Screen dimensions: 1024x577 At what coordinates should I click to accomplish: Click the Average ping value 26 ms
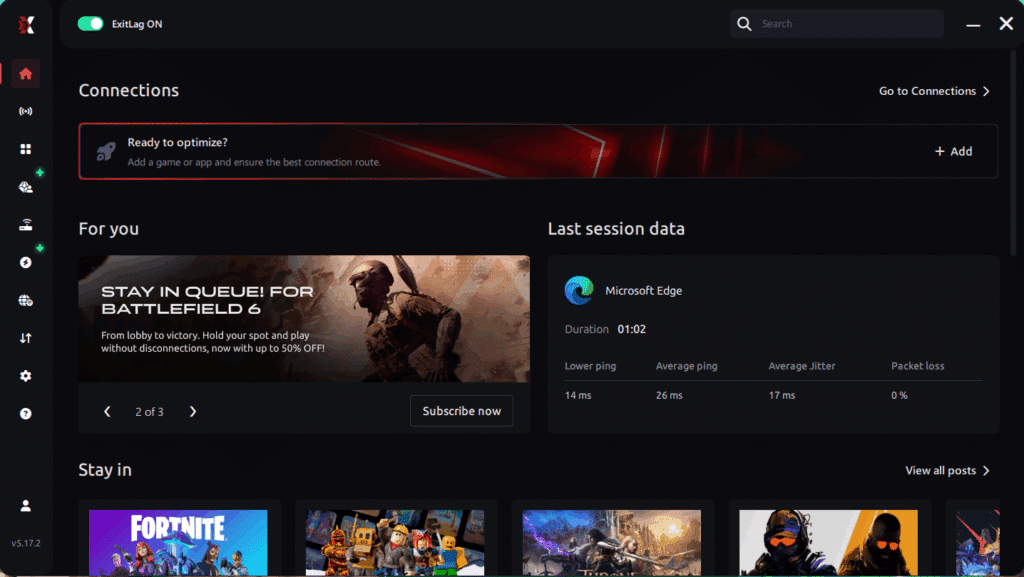pos(669,396)
